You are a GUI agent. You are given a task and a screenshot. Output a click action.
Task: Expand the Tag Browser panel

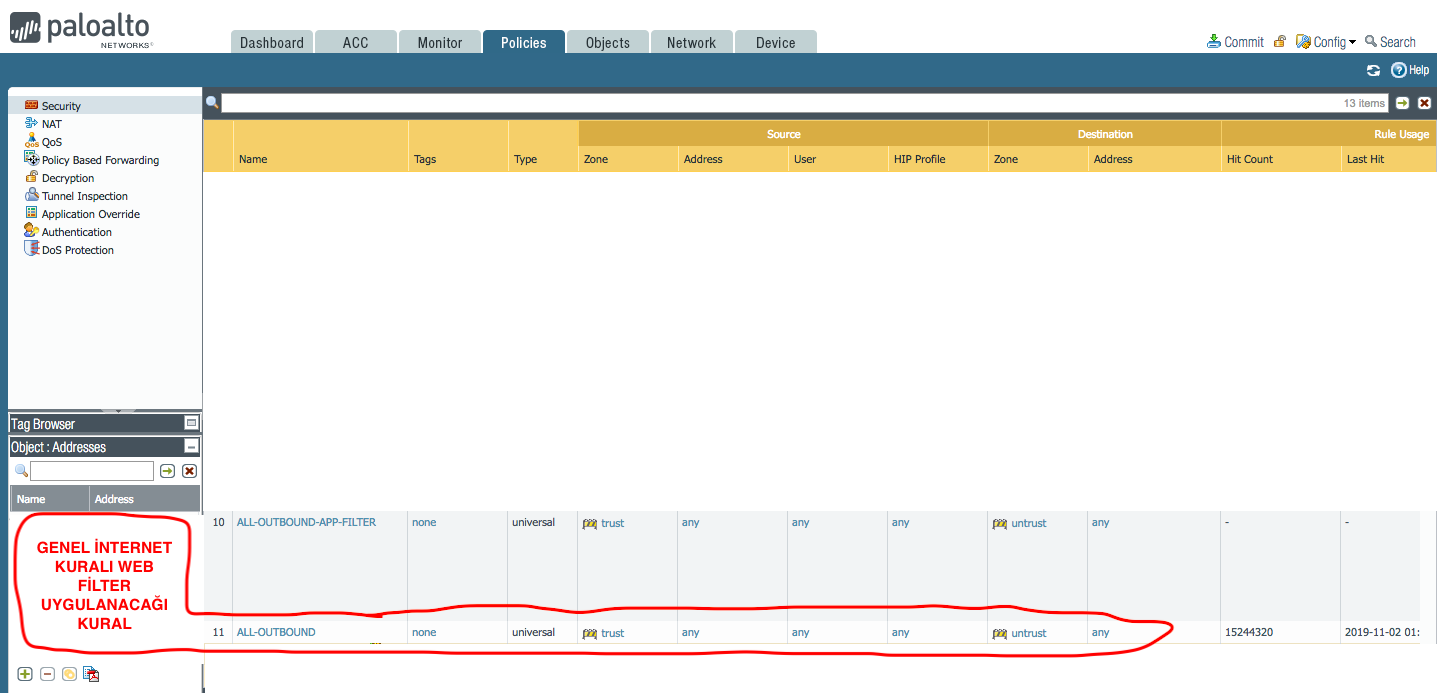(191, 424)
